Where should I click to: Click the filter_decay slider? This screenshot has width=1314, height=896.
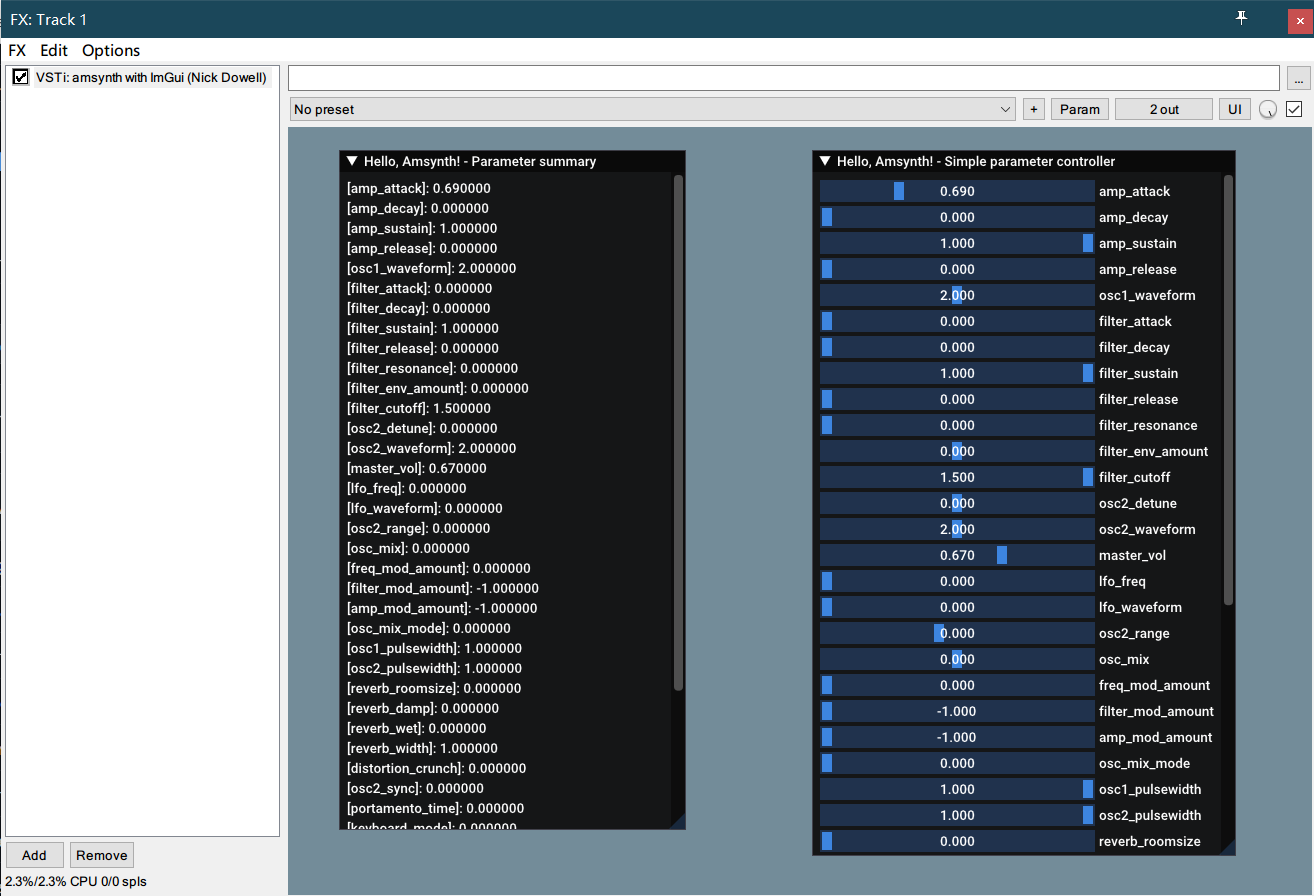click(x=957, y=347)
